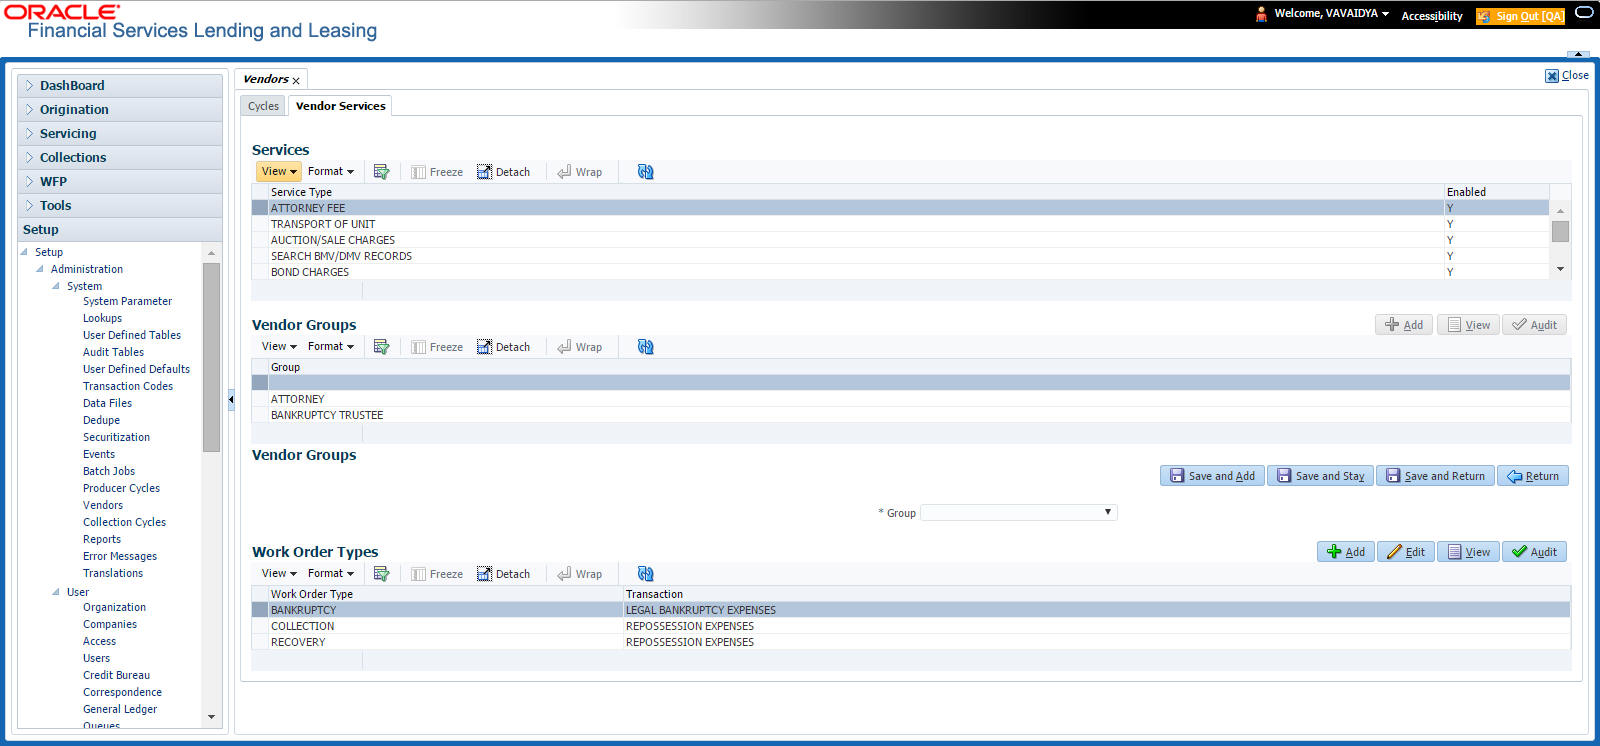
Task: Click the Return button
Action: [1533, 476]
